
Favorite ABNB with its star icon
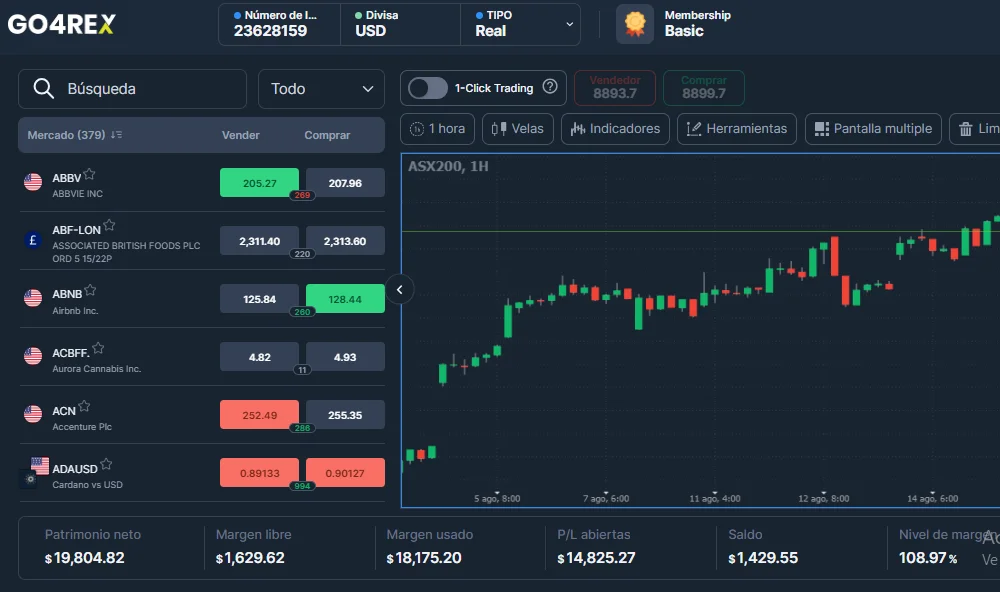pyautogui.click(x=90, y=290)
